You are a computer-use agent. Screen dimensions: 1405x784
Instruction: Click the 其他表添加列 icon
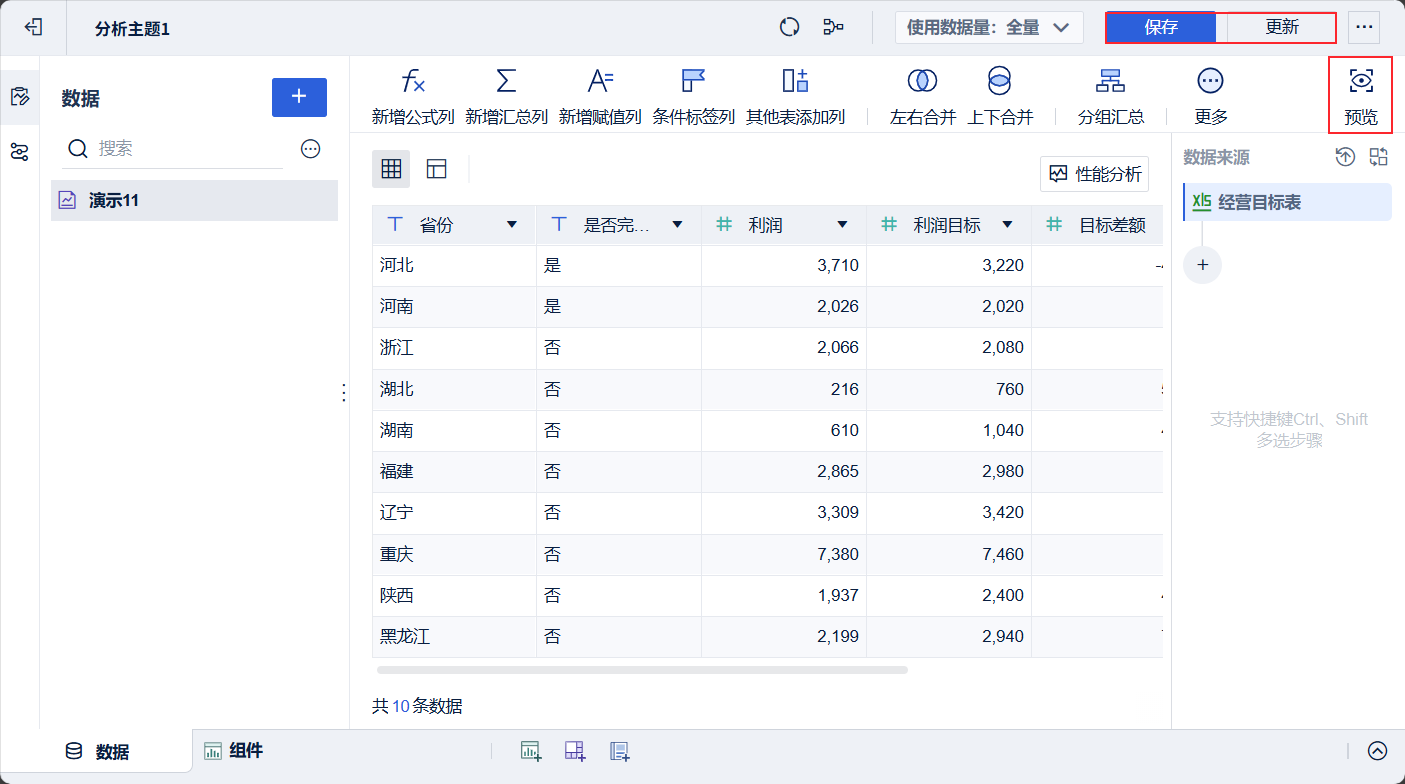point(795,81)
